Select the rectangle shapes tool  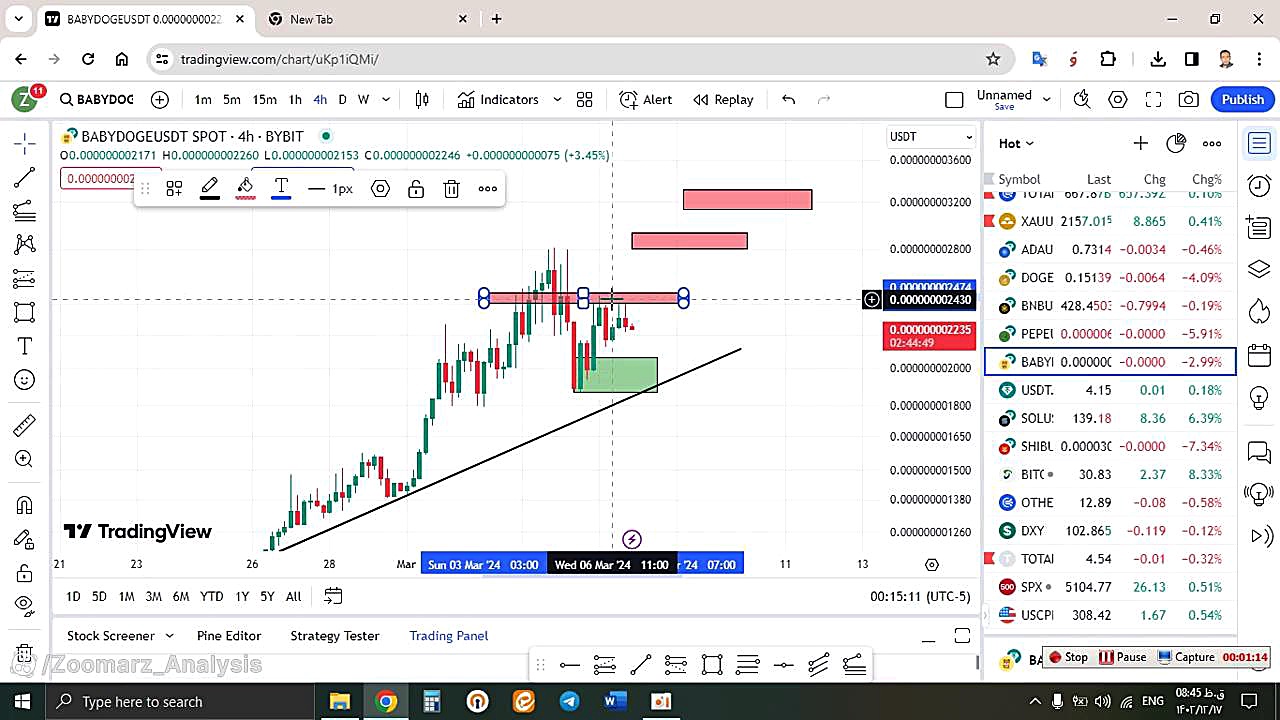tap(25, 312)
